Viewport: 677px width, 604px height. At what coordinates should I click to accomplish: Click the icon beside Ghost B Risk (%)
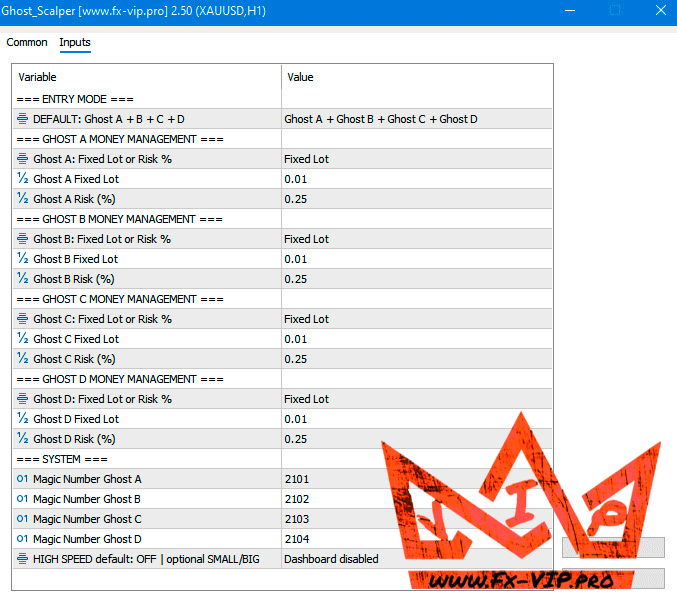tap(22, 278)
